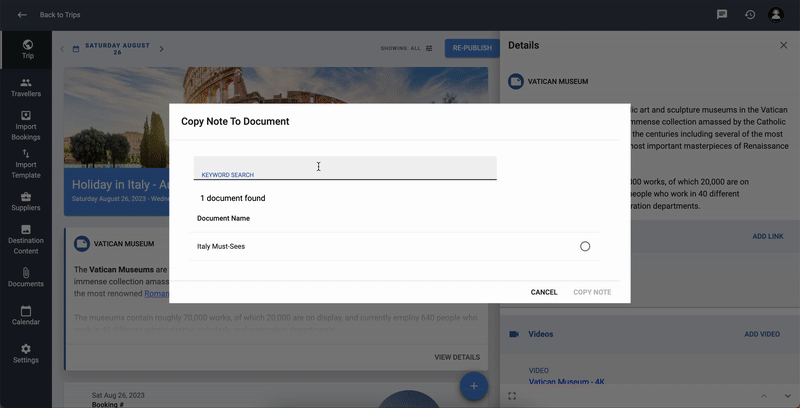Go back using the arrow icon
Image resolution: width=800 pixels, height=408 pixels.
tap(22, 15)
